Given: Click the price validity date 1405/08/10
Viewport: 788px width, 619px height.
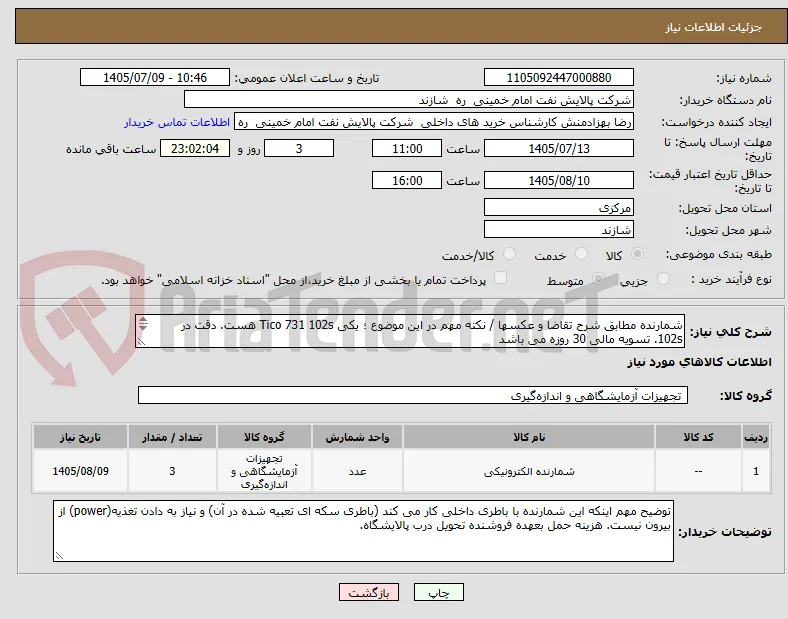Looking at the screenshot, I should pyautogui.click(x=559, y=180).
